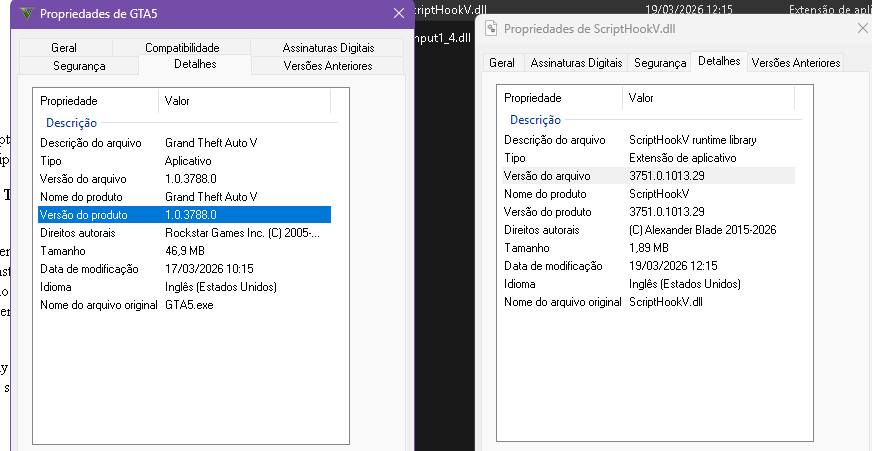The image size is (872, 451).
Task: Select 'Versão do produto' 3751.0.1013.29 row
Action: click(648, 212)
